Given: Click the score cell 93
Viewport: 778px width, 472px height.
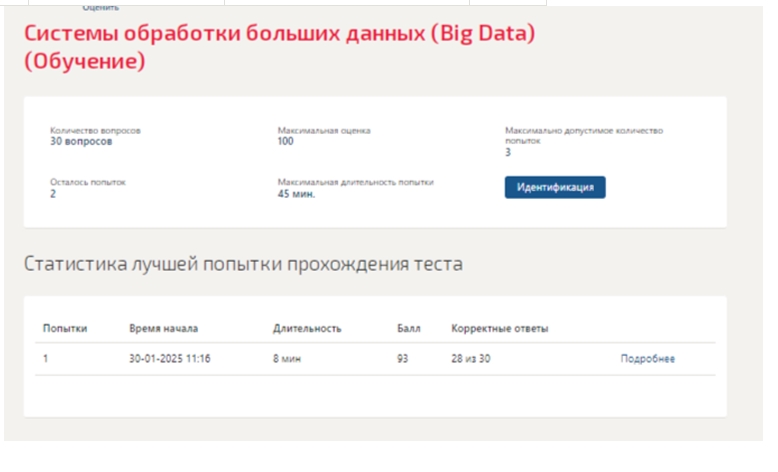Looking at the screenshot, I should (402, 358).
